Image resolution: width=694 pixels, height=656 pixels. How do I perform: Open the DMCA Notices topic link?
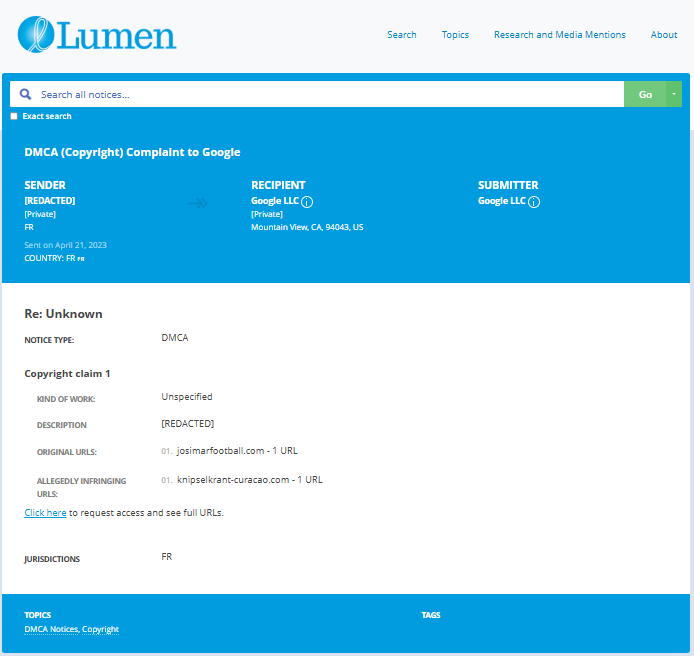(x=51, y=629)
